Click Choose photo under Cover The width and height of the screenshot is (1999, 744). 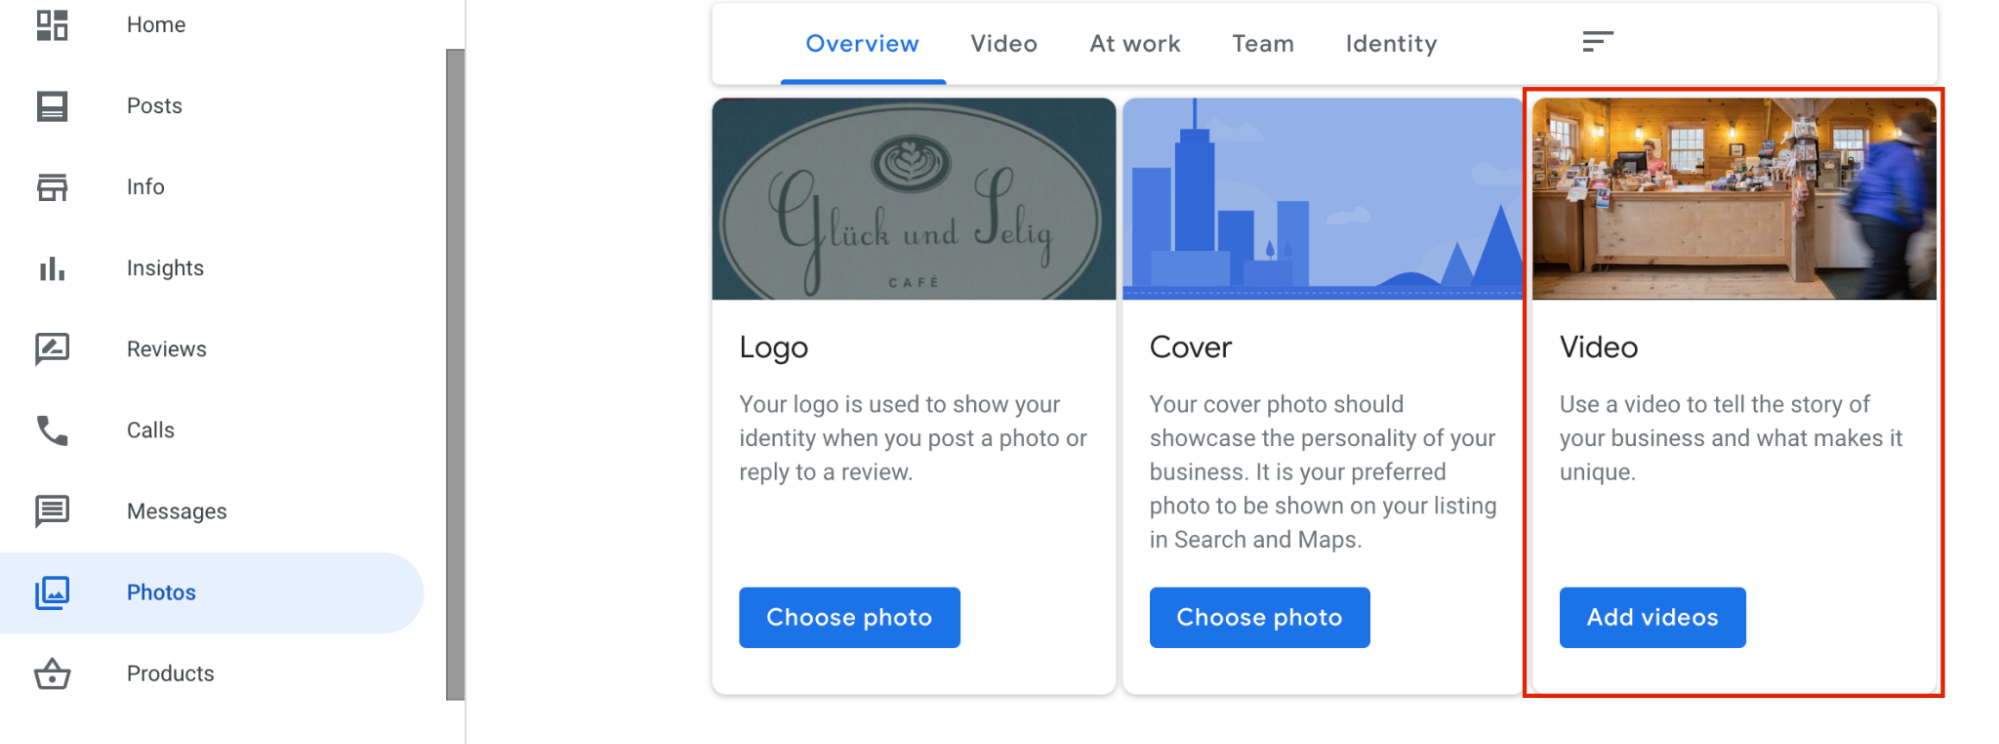[1259, 617]
